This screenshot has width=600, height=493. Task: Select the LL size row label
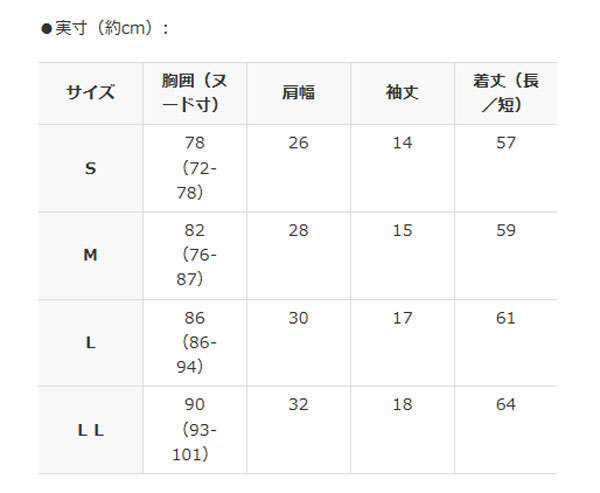(x=91, y=431)
